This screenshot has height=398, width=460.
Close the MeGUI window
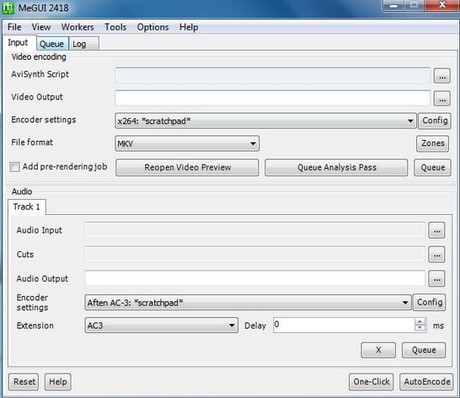point(442,5)
